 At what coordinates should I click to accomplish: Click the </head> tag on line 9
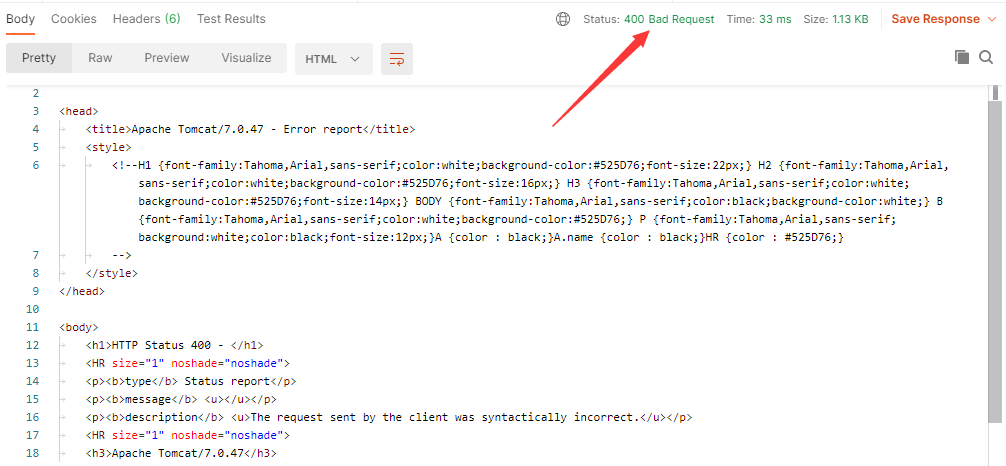pyautogui.click(x=82, y=291)
